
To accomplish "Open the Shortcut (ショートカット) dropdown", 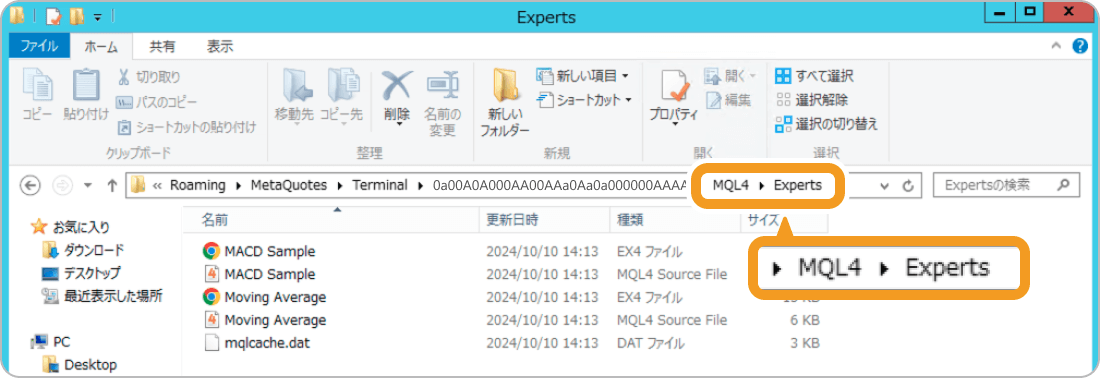I will (x=585, y=100).
